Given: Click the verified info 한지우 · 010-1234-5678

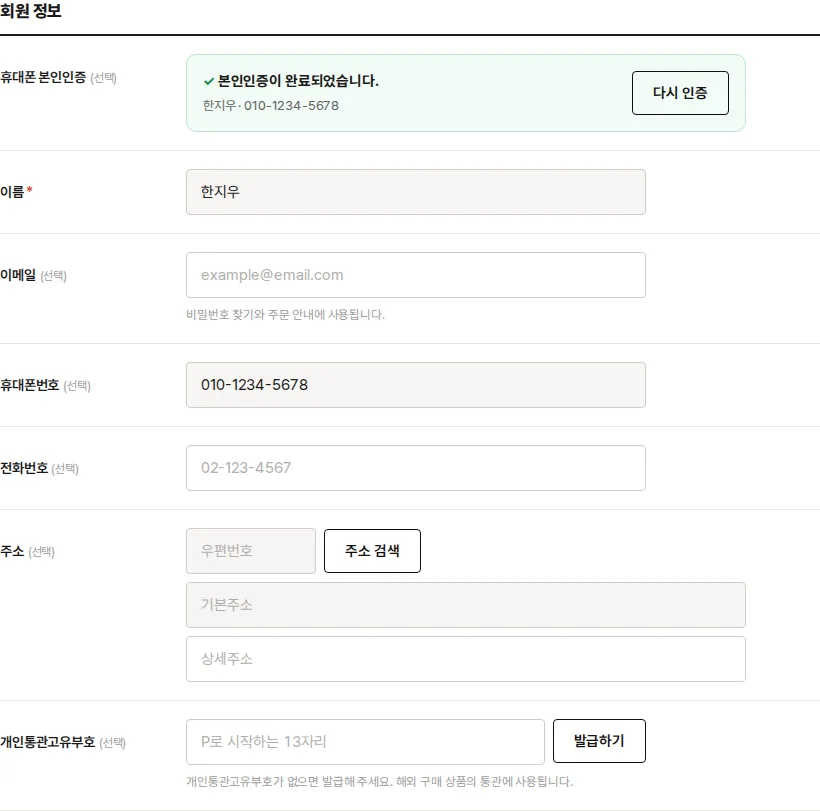Looking at the screenshot, I should click(x=271, y=106).
